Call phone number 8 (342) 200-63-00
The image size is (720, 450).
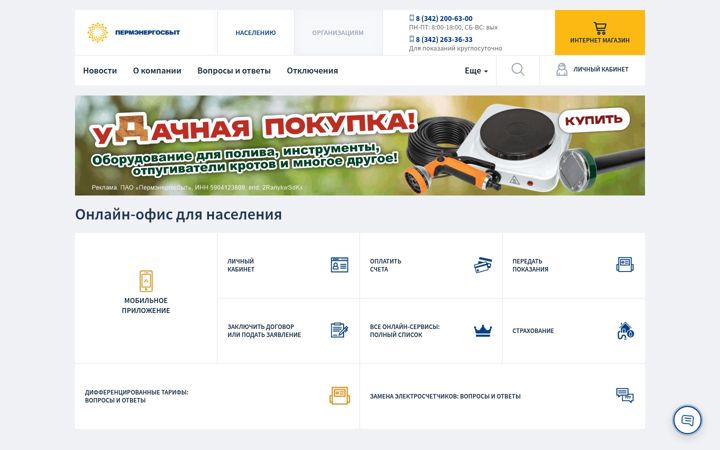[x=444, y=18]
